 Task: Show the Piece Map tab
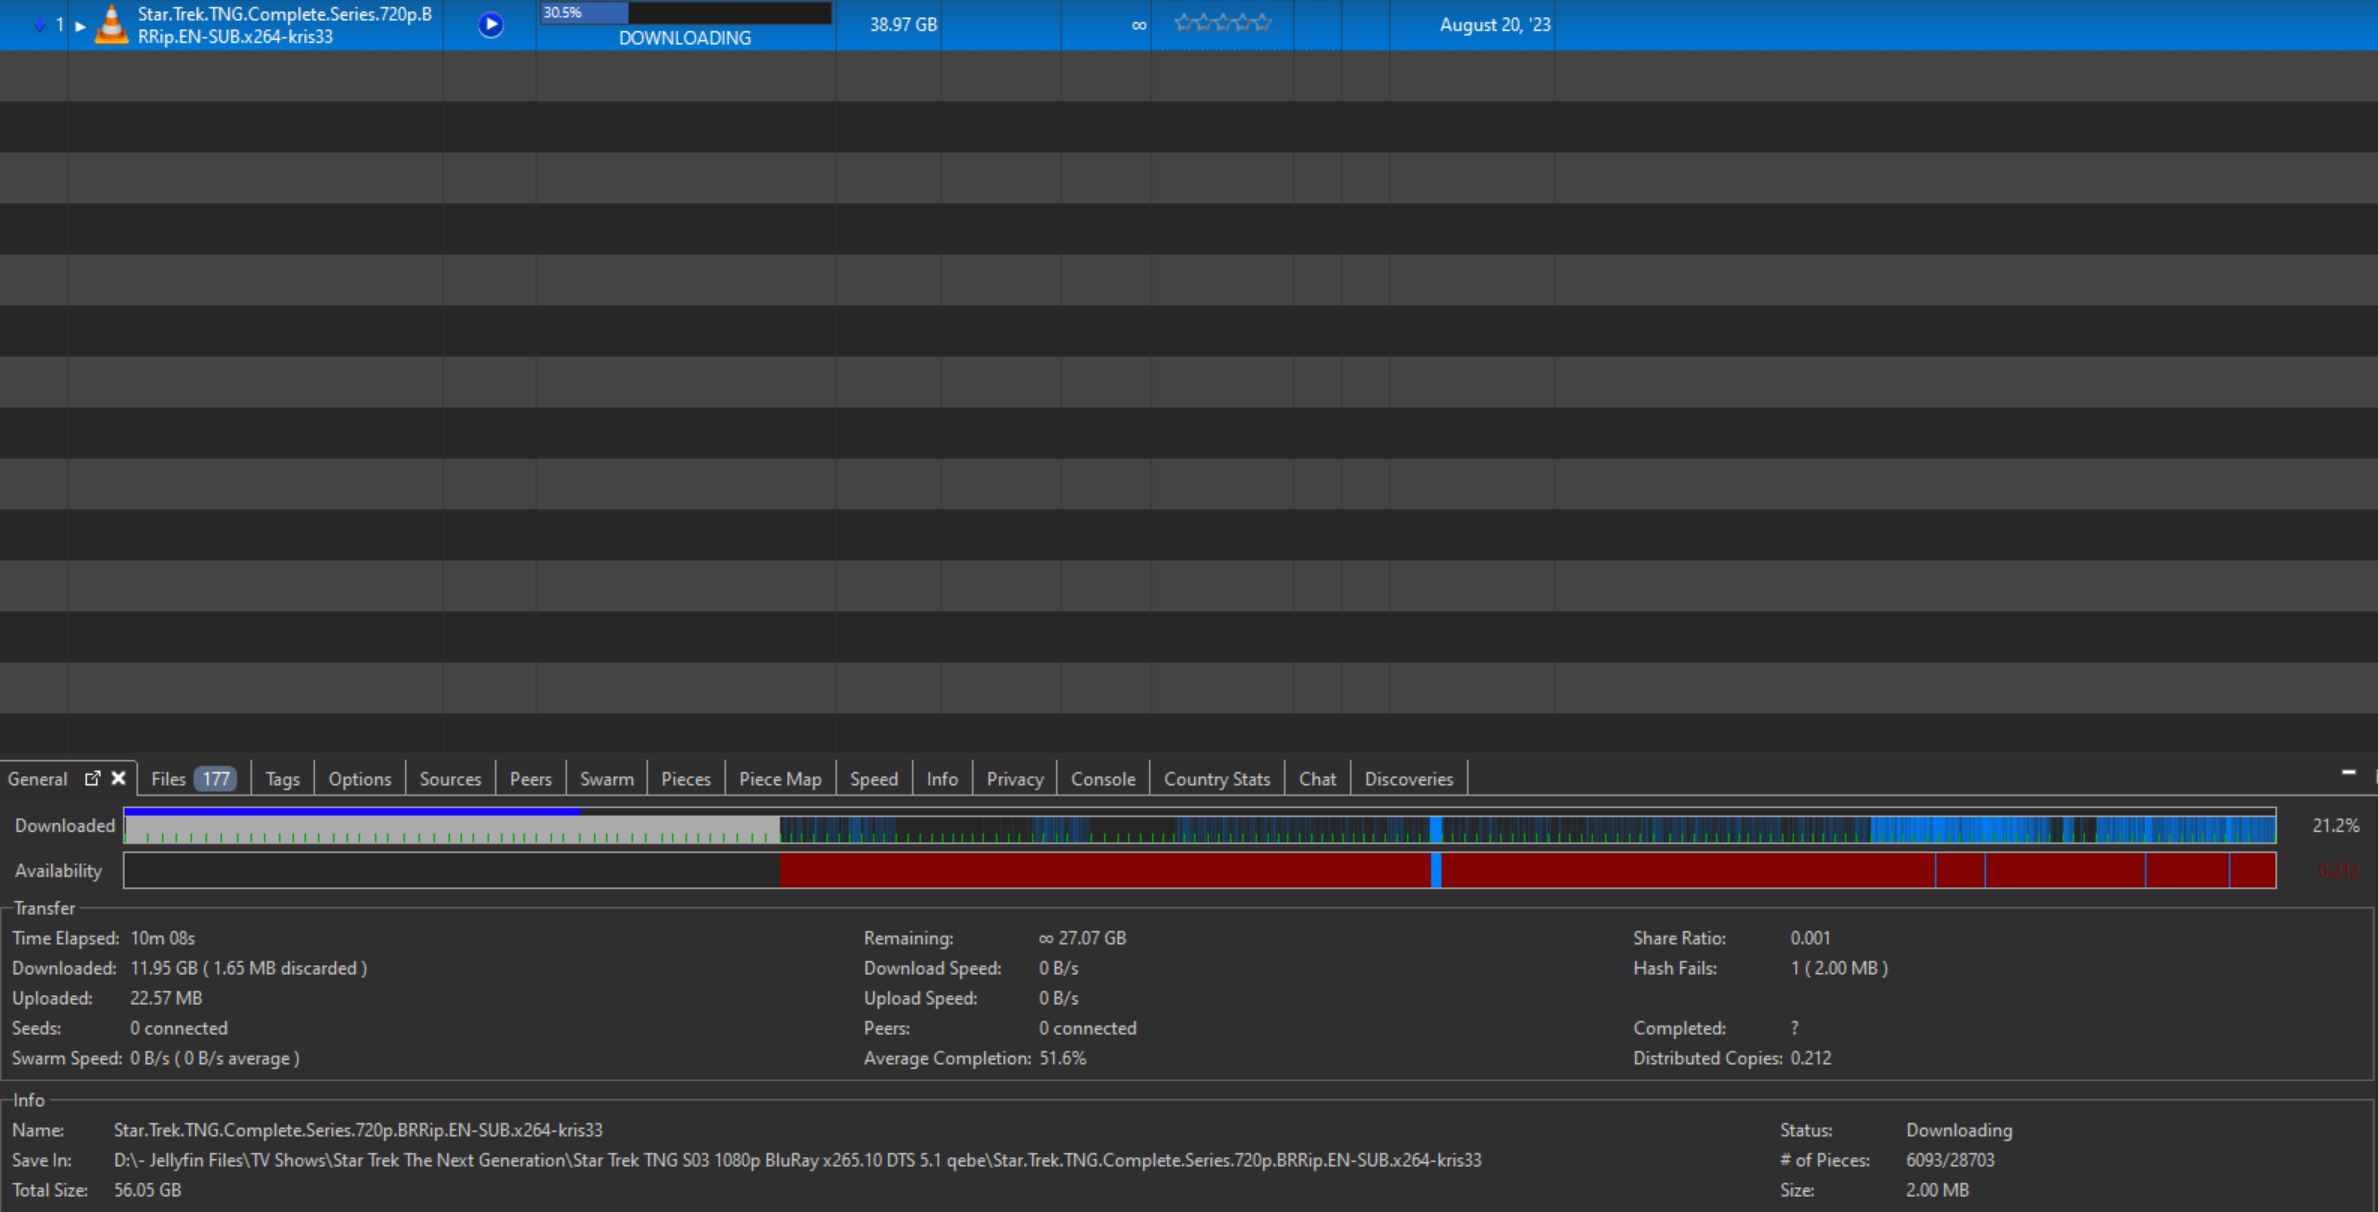click(780, 779)
